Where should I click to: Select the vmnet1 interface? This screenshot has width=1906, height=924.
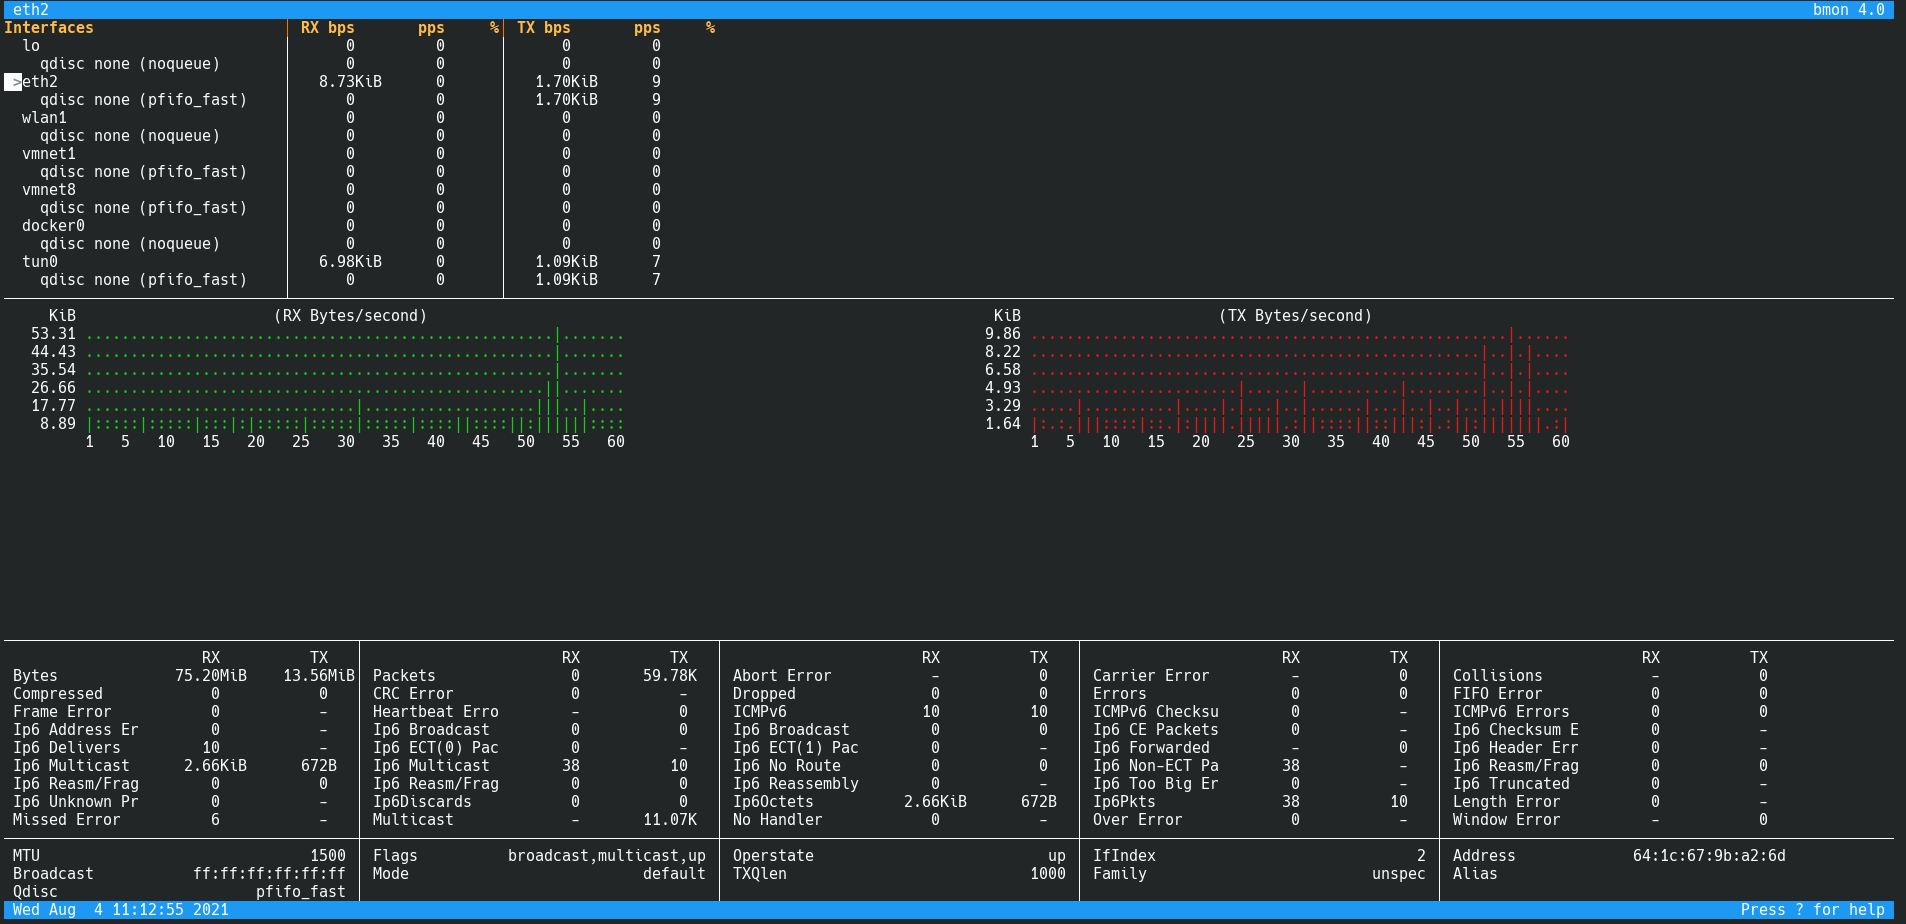point(49,154)
